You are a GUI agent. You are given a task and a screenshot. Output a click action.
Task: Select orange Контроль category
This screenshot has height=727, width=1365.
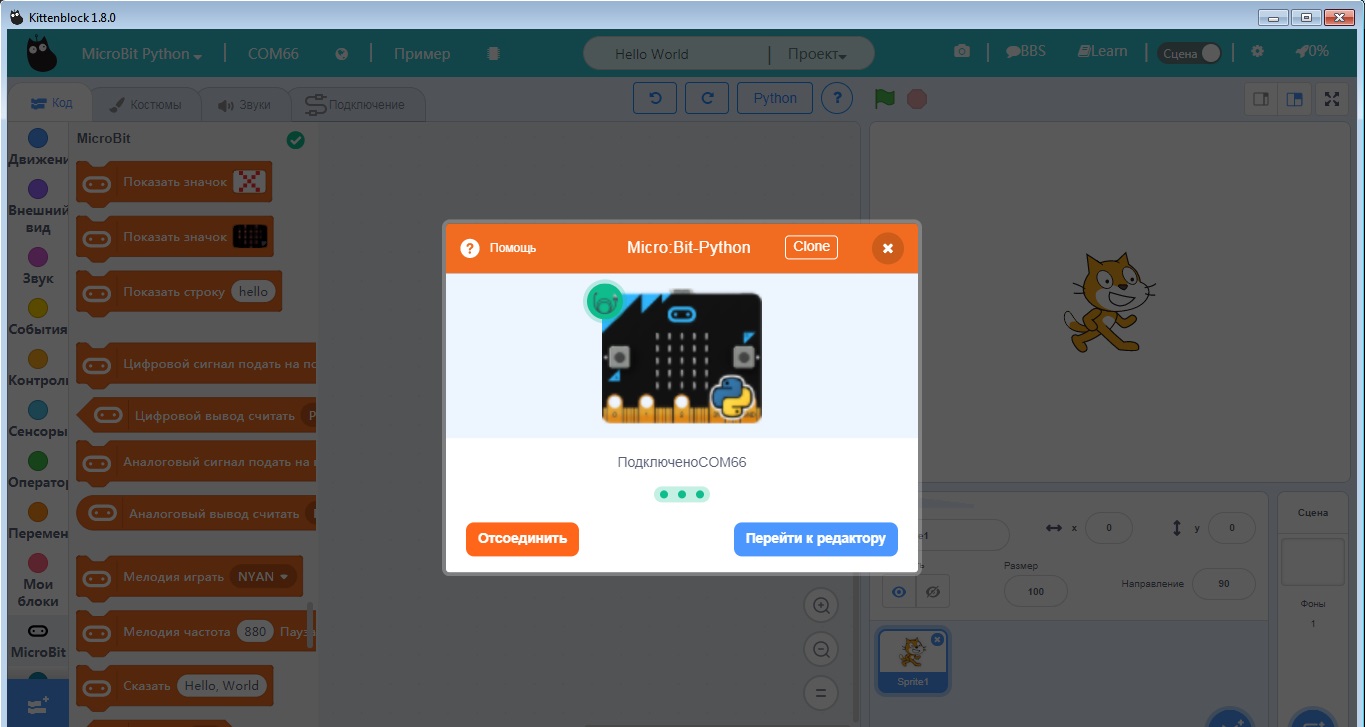click(x=38, y=359)
